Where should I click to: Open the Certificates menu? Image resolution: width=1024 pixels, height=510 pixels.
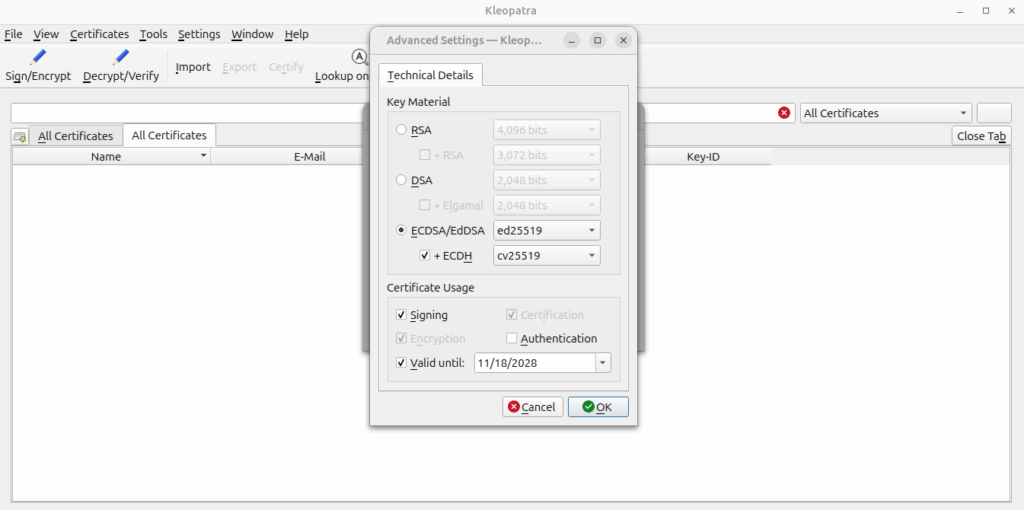[x=99, y=34]
